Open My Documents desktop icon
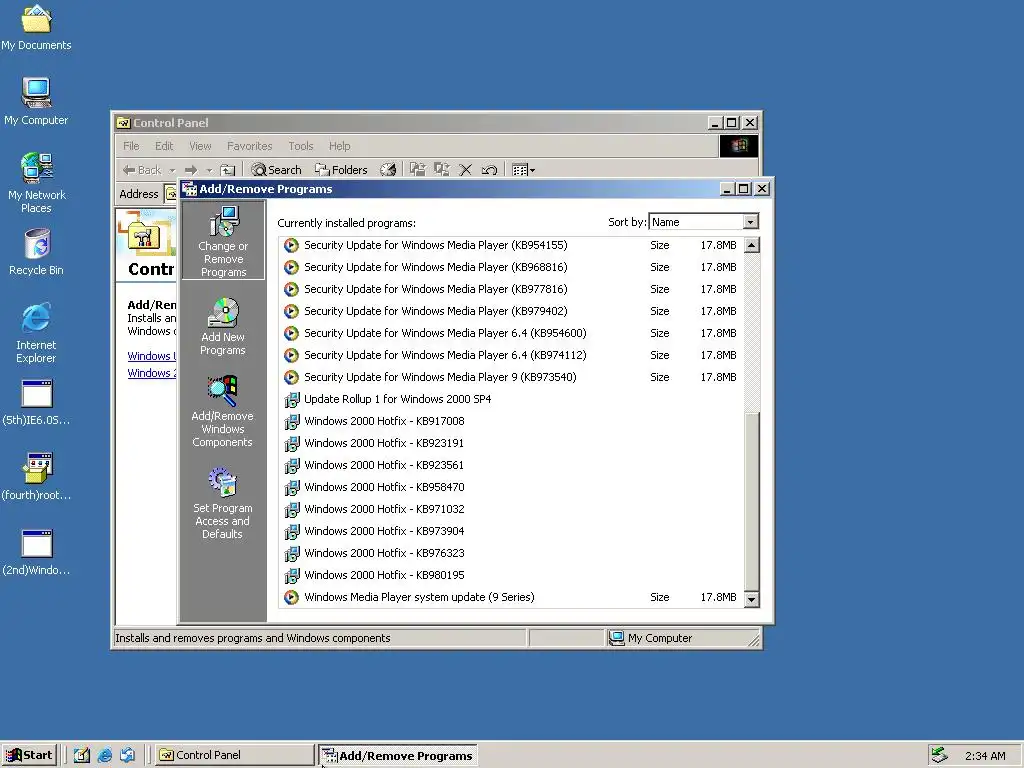 [36, 27]
